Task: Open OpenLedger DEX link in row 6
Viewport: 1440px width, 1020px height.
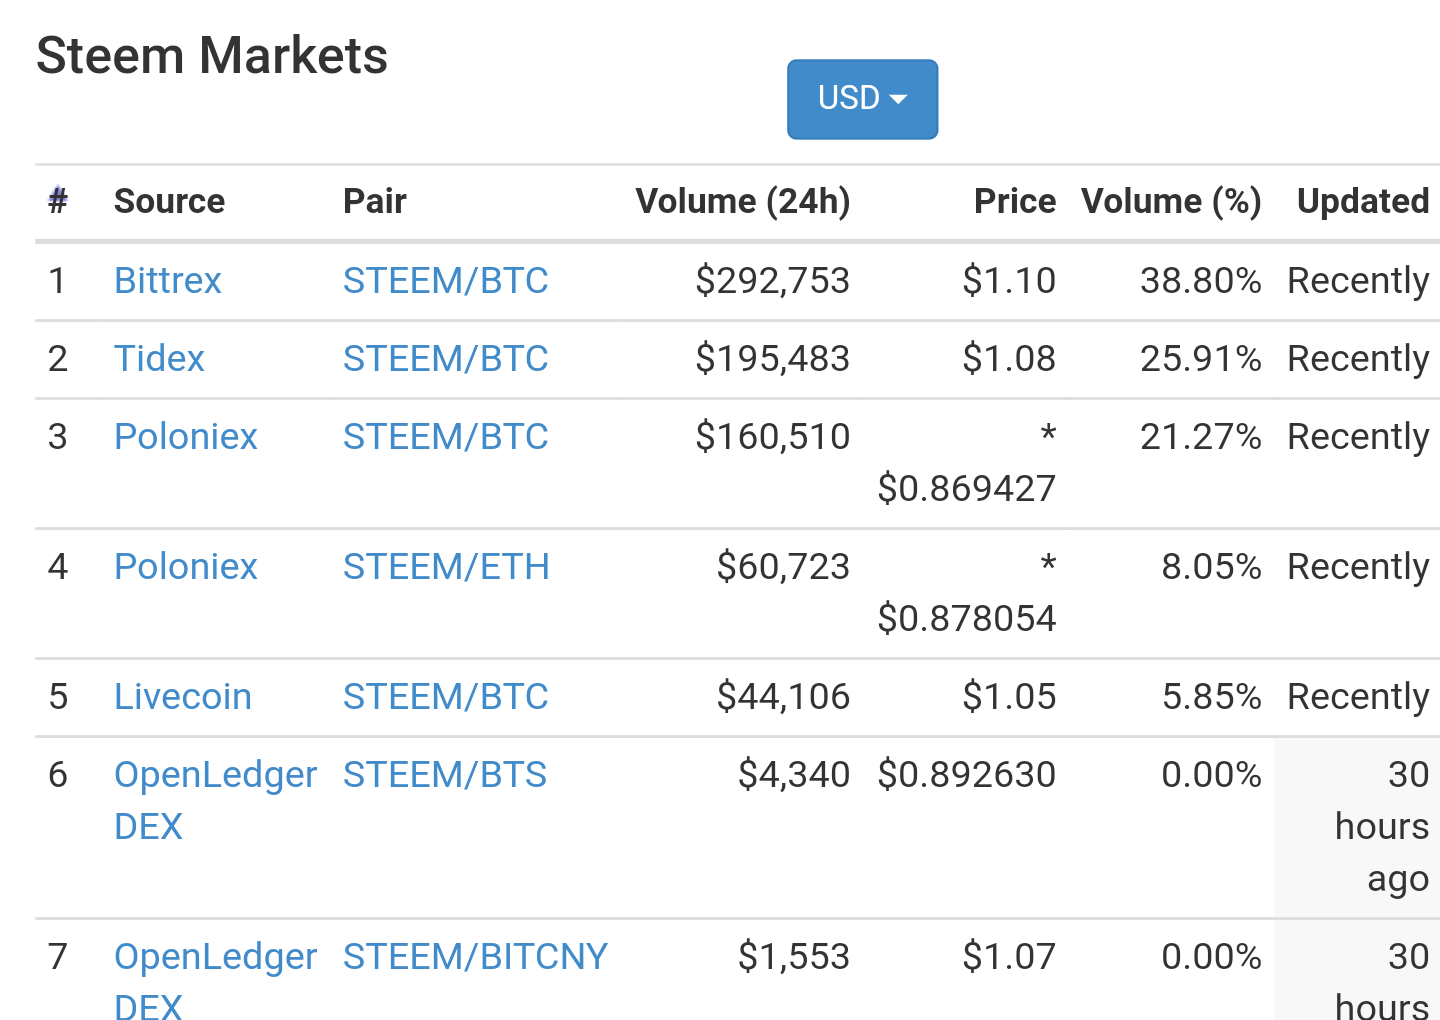Action: pyautogui.click(x=214, y=775)
